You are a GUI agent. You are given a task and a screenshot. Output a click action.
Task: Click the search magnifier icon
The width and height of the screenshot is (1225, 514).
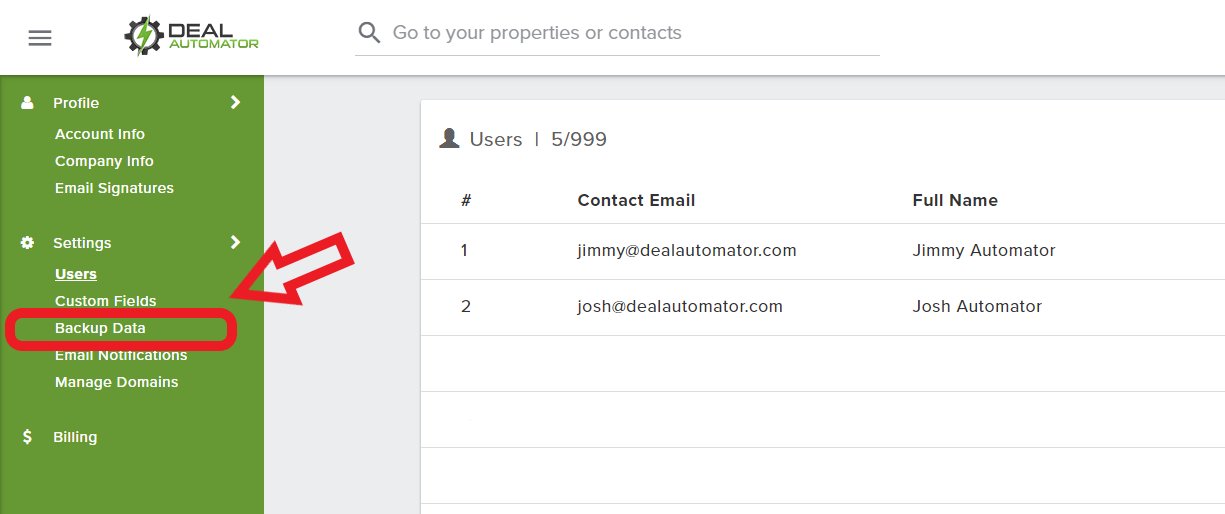[x=370, y=33]
